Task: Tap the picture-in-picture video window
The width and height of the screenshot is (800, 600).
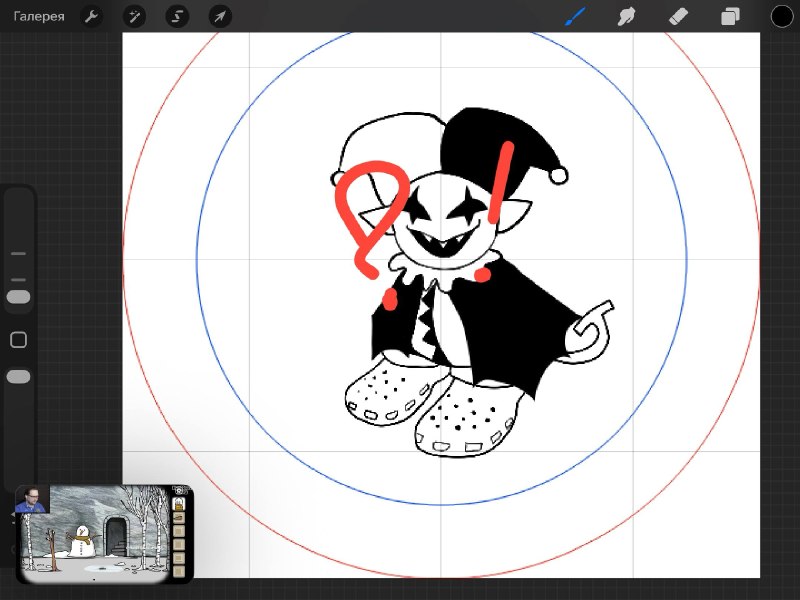Action: 104,534
